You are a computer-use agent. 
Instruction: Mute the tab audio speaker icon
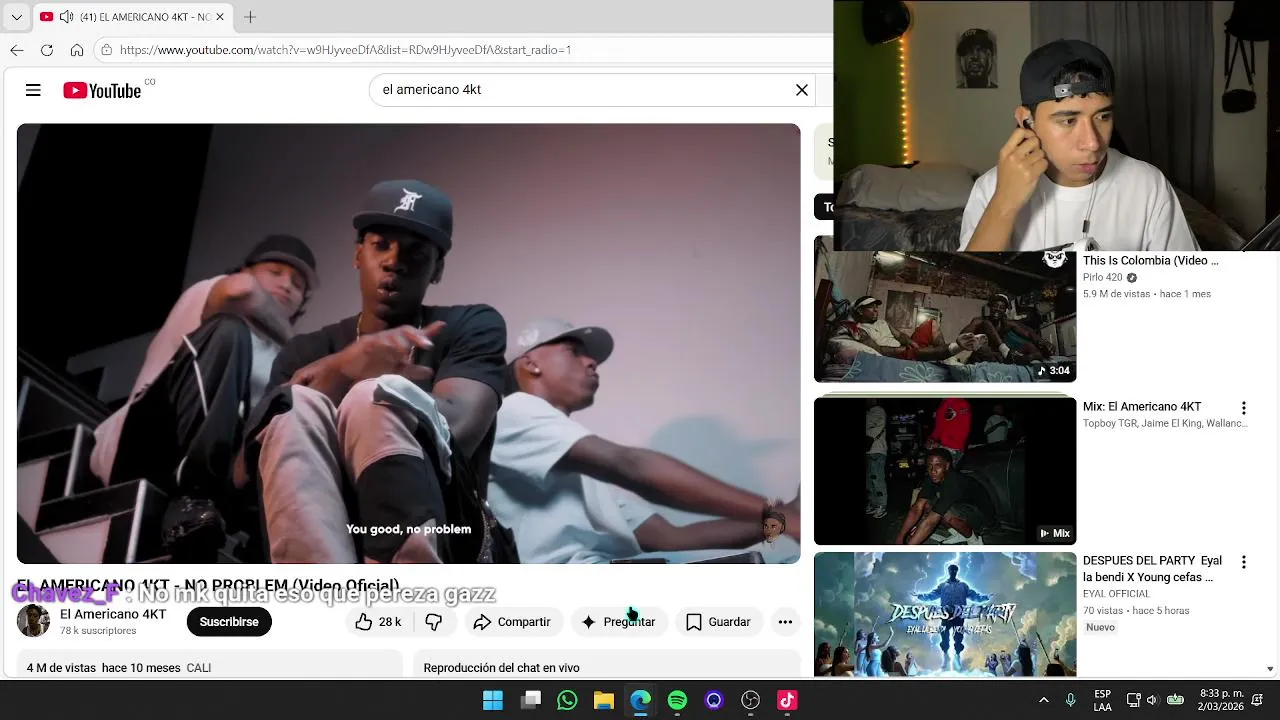(x=66, y=17)
